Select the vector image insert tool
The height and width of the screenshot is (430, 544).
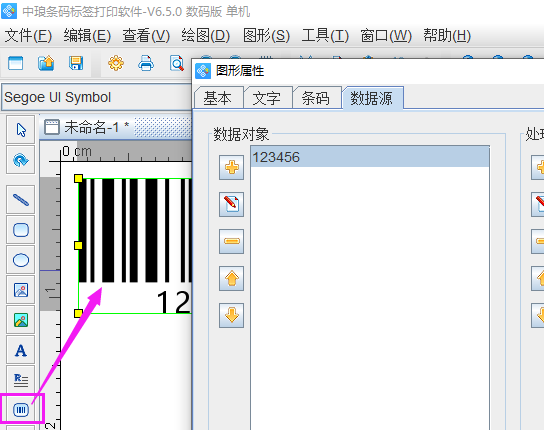(x=21, y=290)
